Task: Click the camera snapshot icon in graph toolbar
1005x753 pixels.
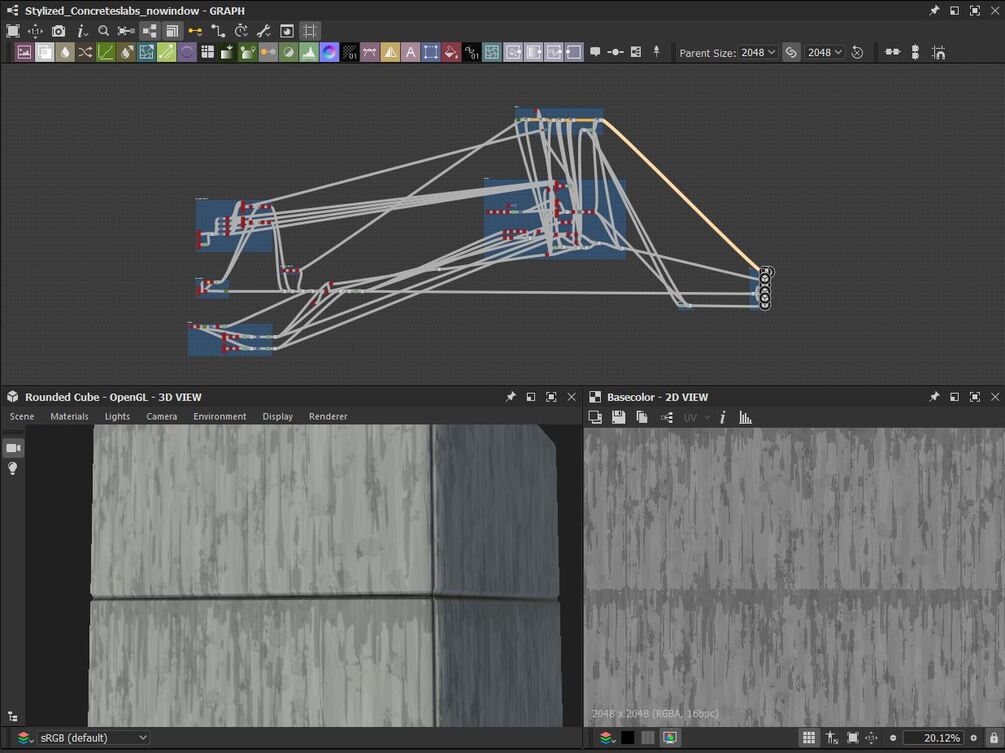Action: (x=59, y=32)
